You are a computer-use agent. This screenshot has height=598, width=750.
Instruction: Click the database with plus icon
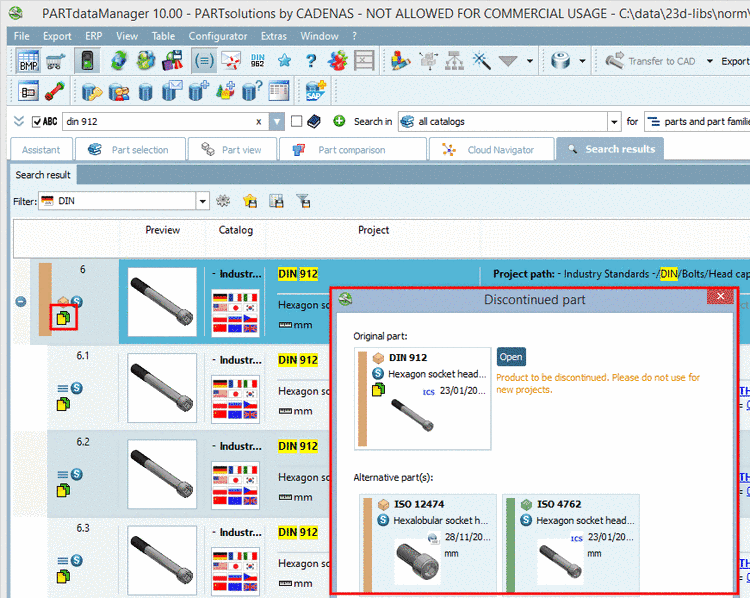pos(198,91)
